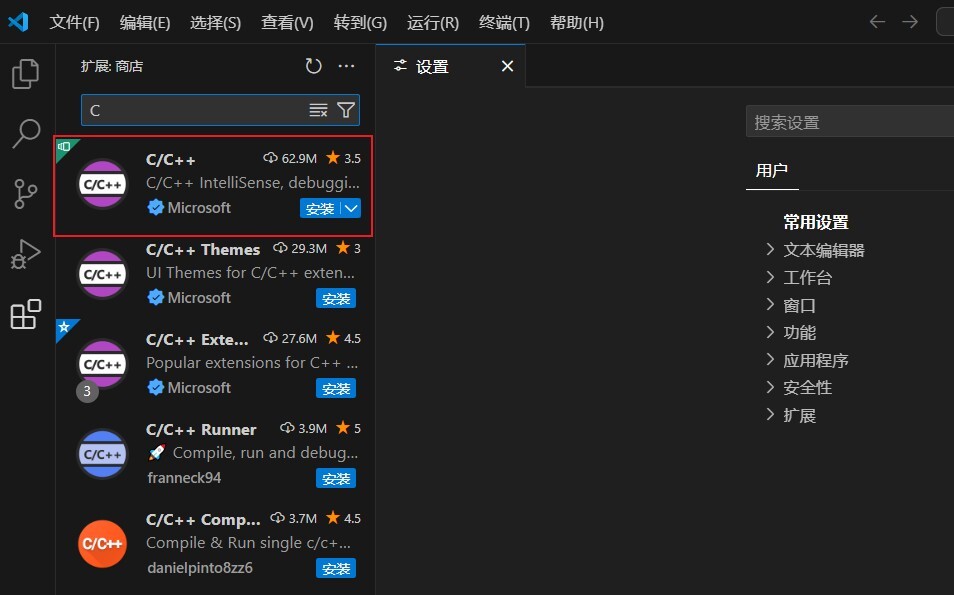Open the extension search filter menu
Viewport: 954px width, 595px height.
346,110
